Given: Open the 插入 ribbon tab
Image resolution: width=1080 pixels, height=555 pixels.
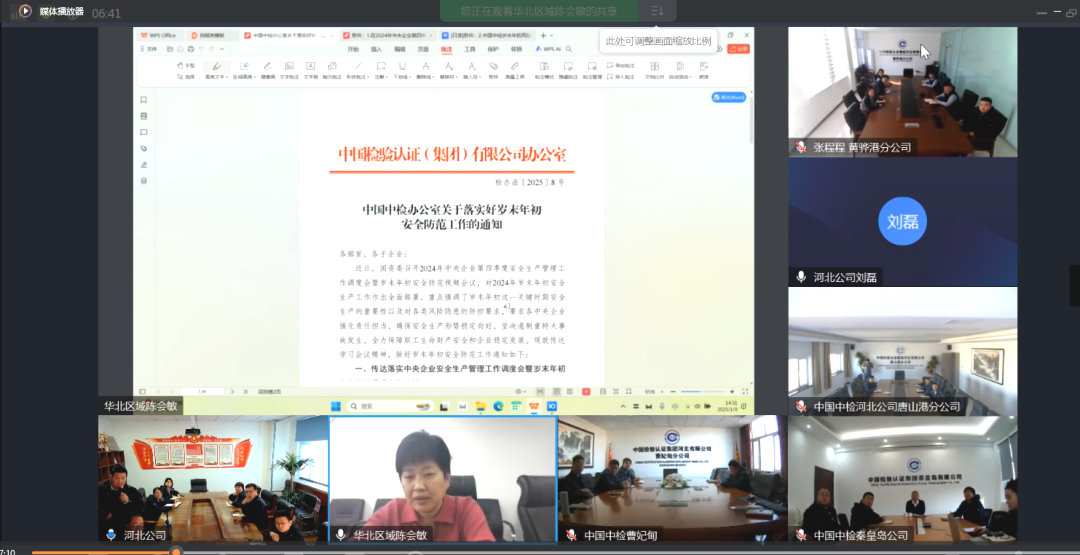Looking at the screenshot, I should point(377,49).
